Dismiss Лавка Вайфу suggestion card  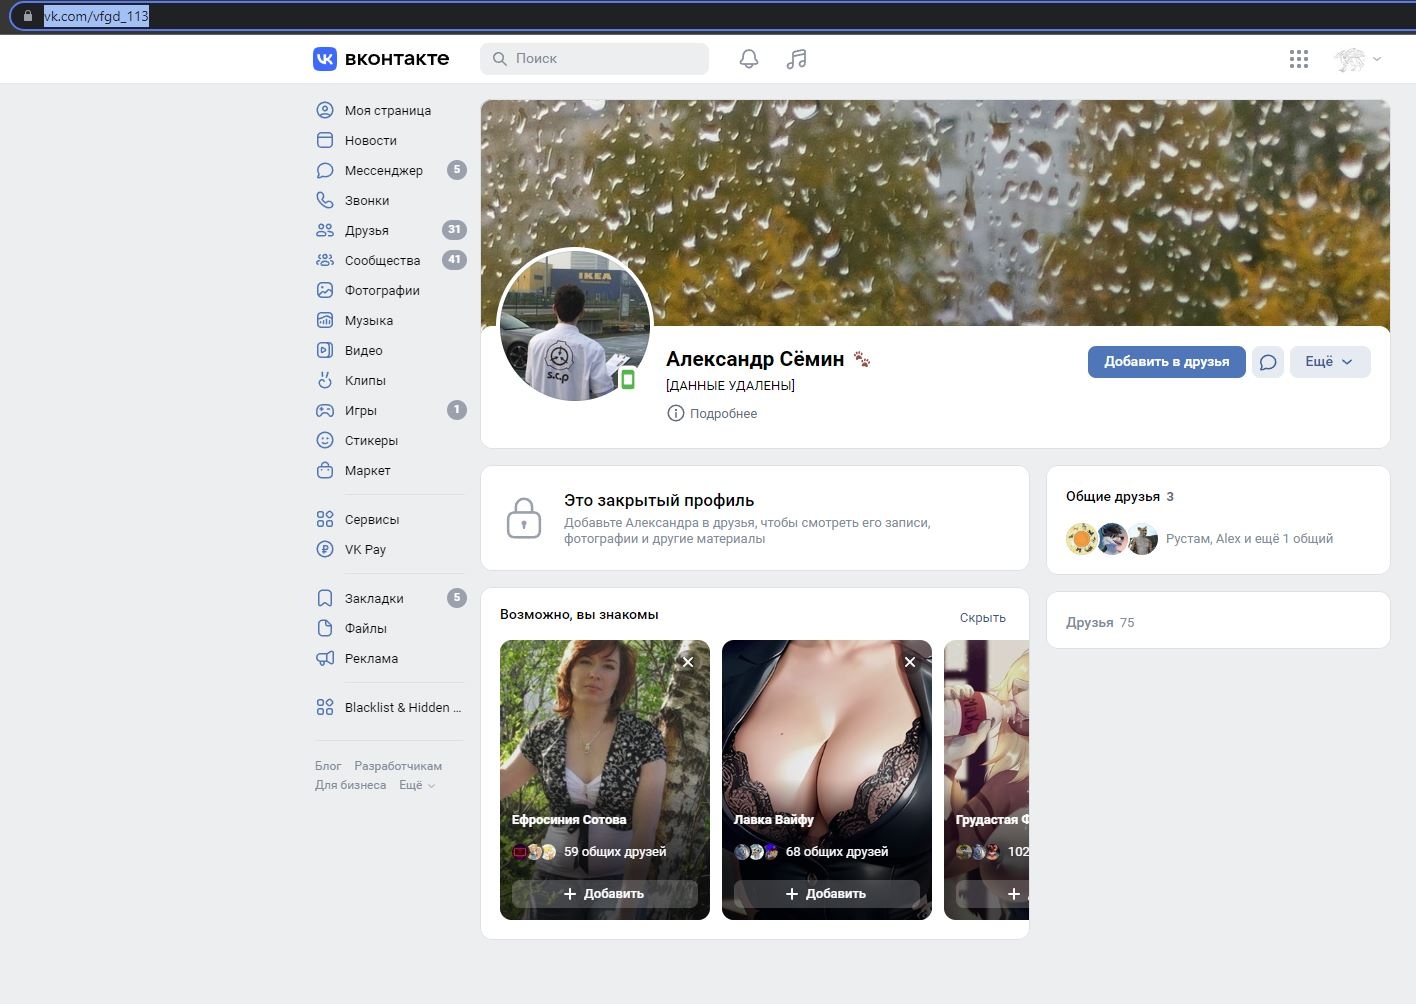click(x=910, y=662)
